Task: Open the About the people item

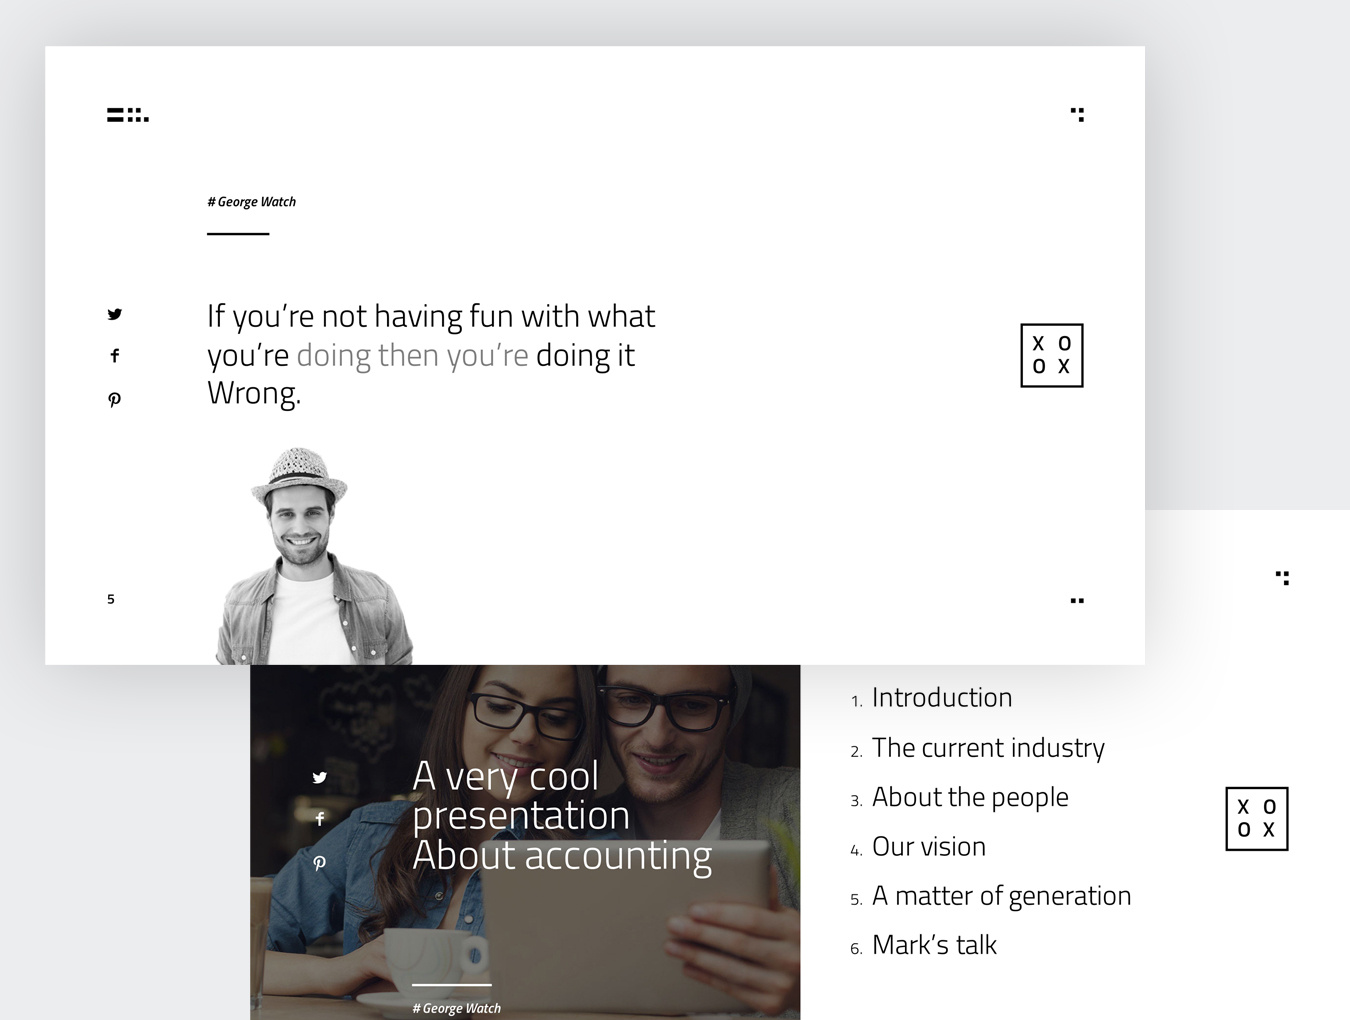Action: click(969, 797)
